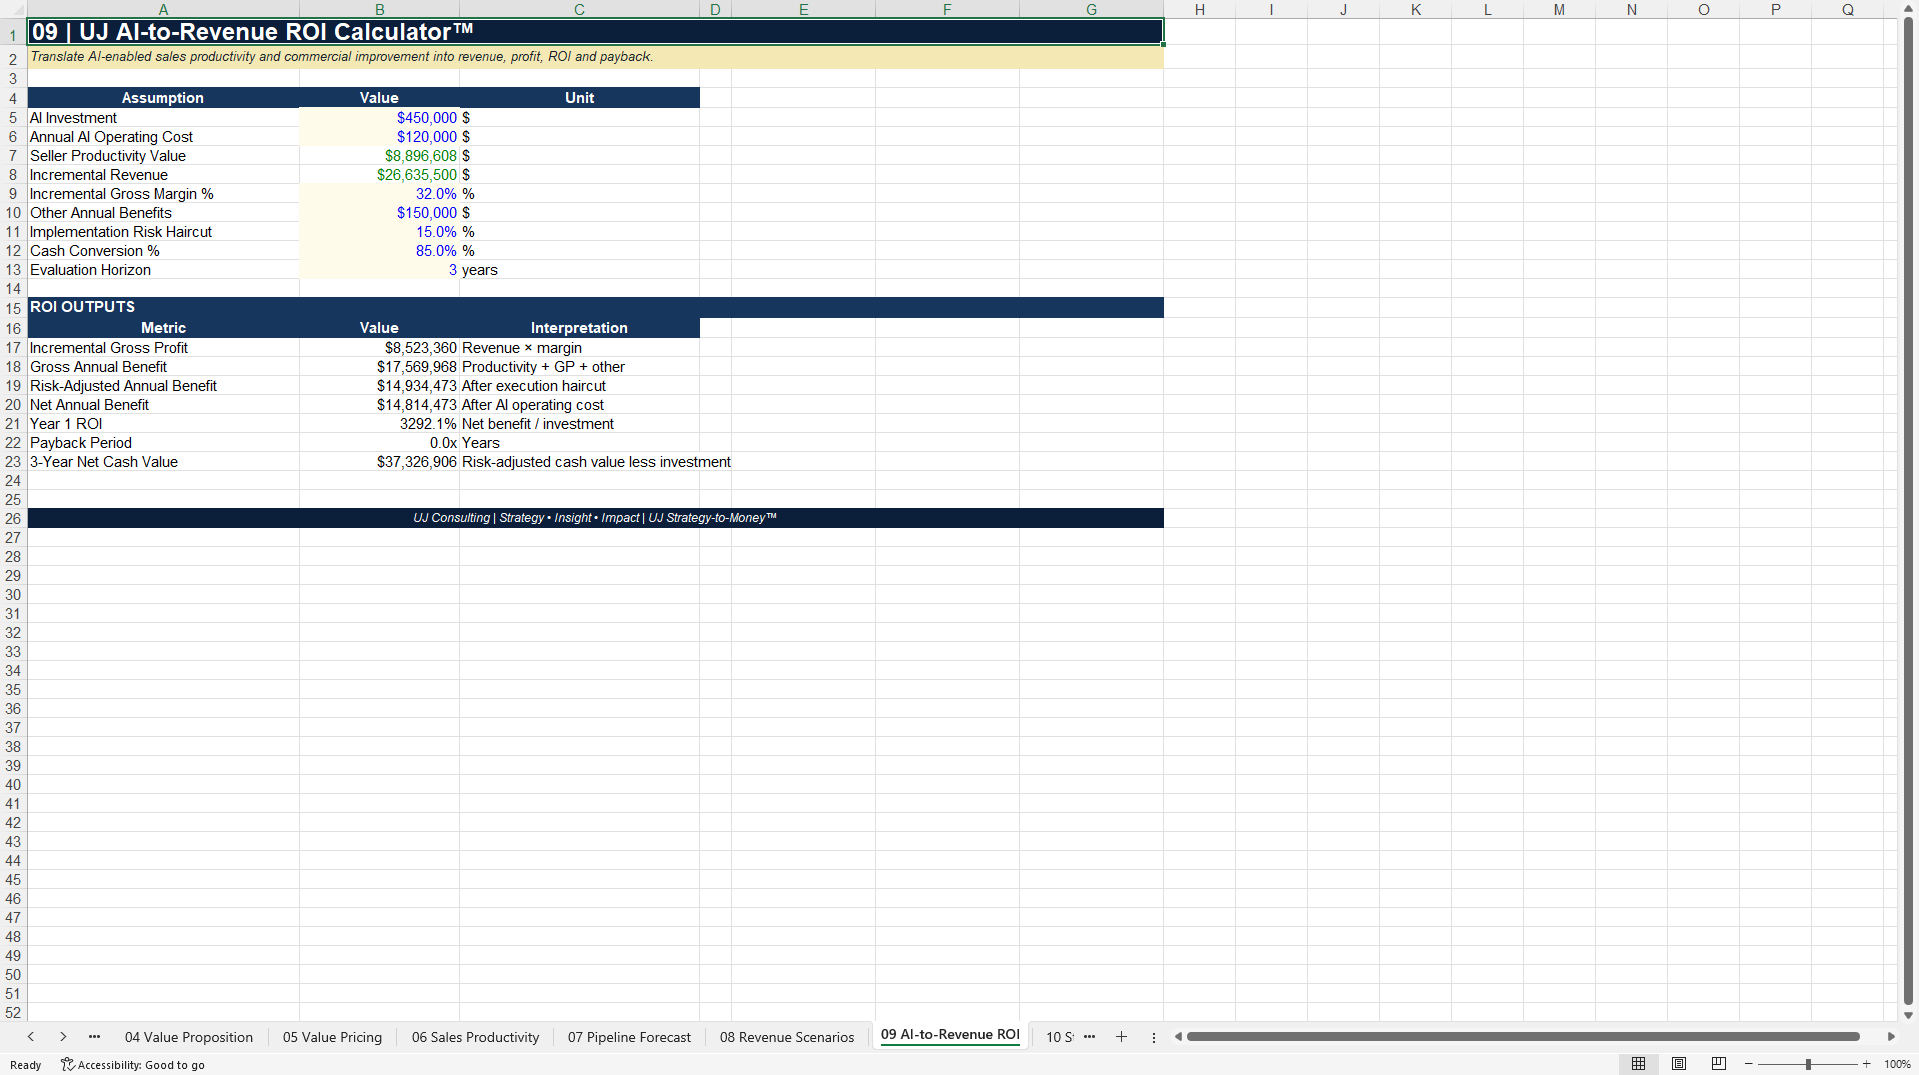Click horizontal scrollbar right arrow
1919x1075 pixels.
pyautogui.click(x=1891, y=1037)
